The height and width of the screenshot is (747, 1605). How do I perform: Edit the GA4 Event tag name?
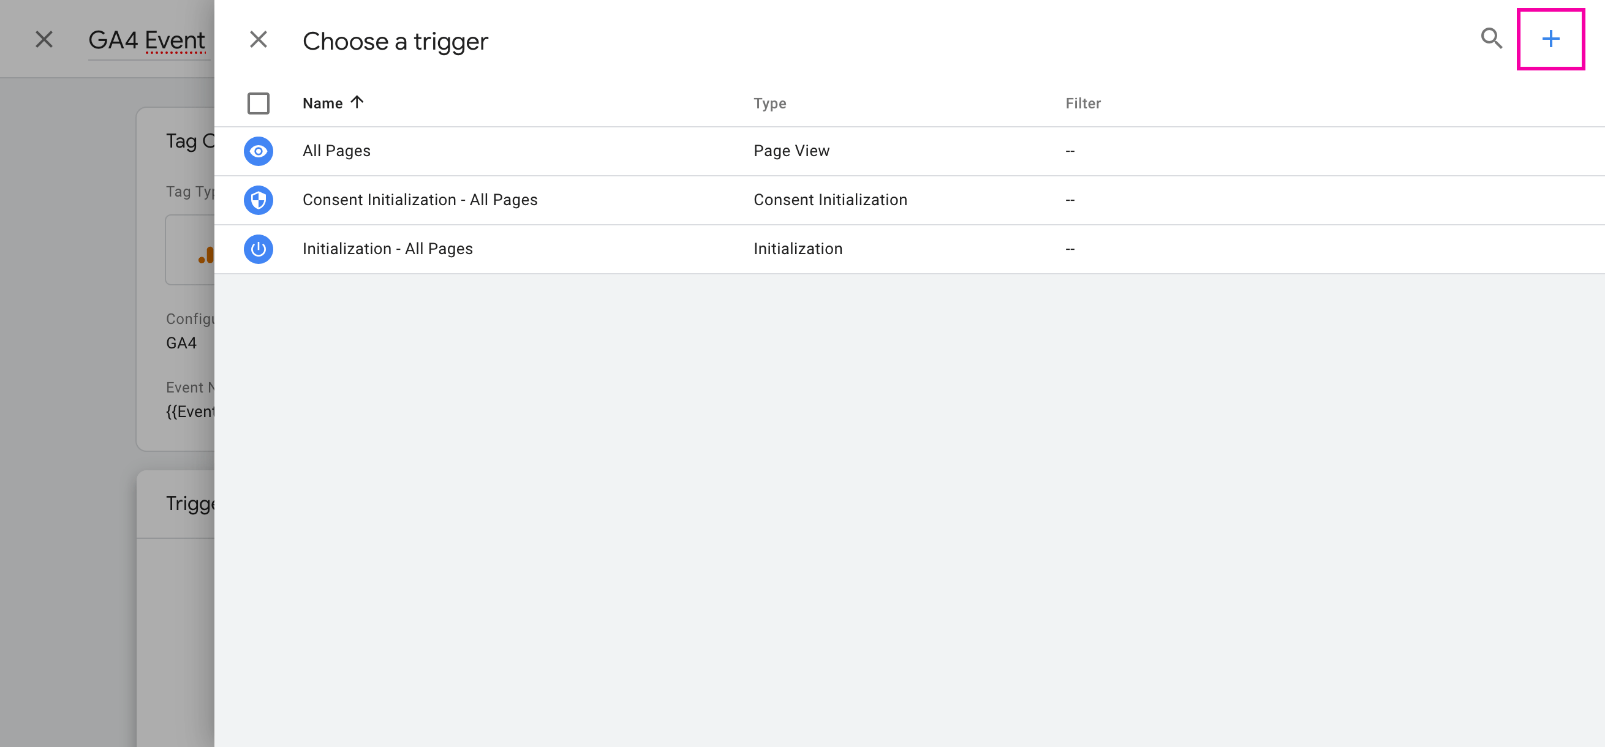tap(147, 40)
